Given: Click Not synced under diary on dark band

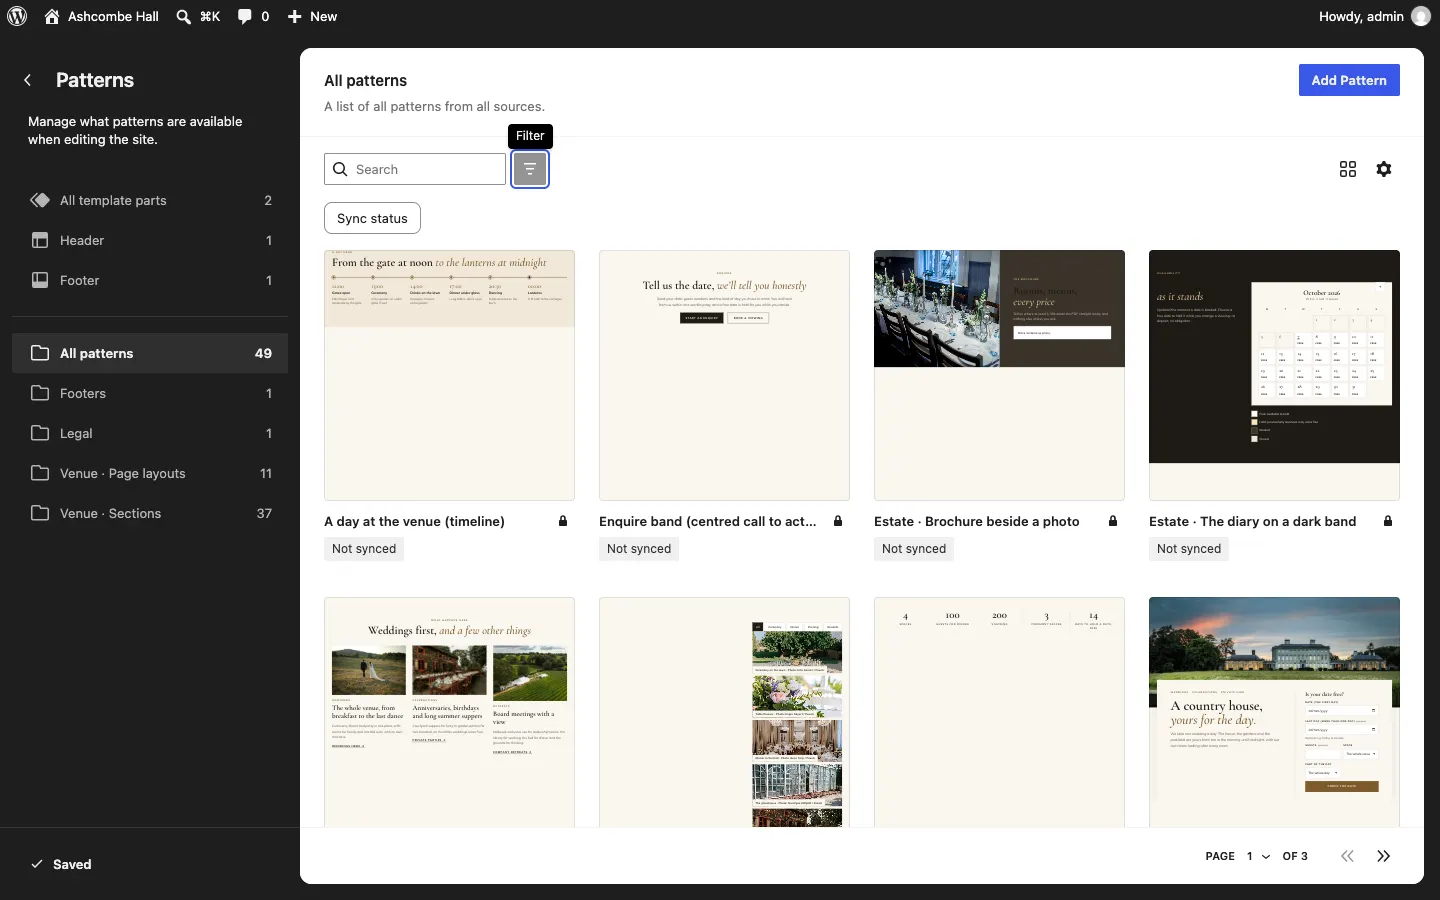Looking at the screenshot, I should [1189, 548].
